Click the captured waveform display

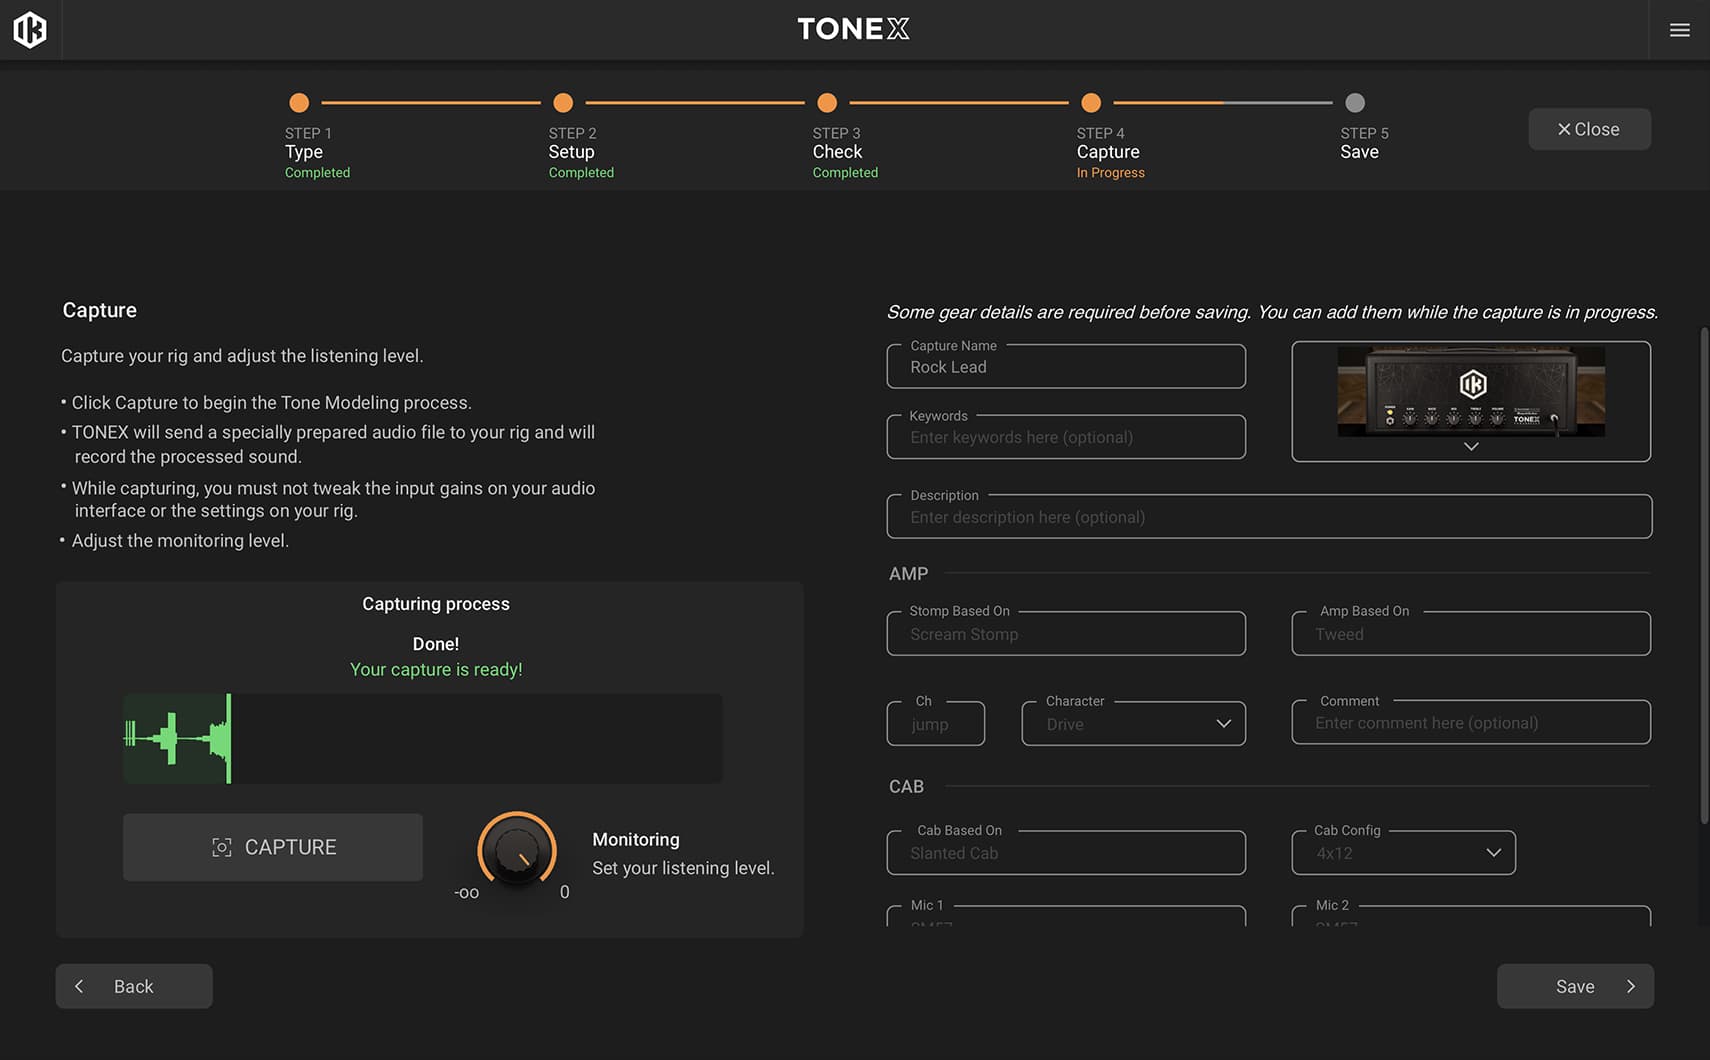tap(422, 739)
